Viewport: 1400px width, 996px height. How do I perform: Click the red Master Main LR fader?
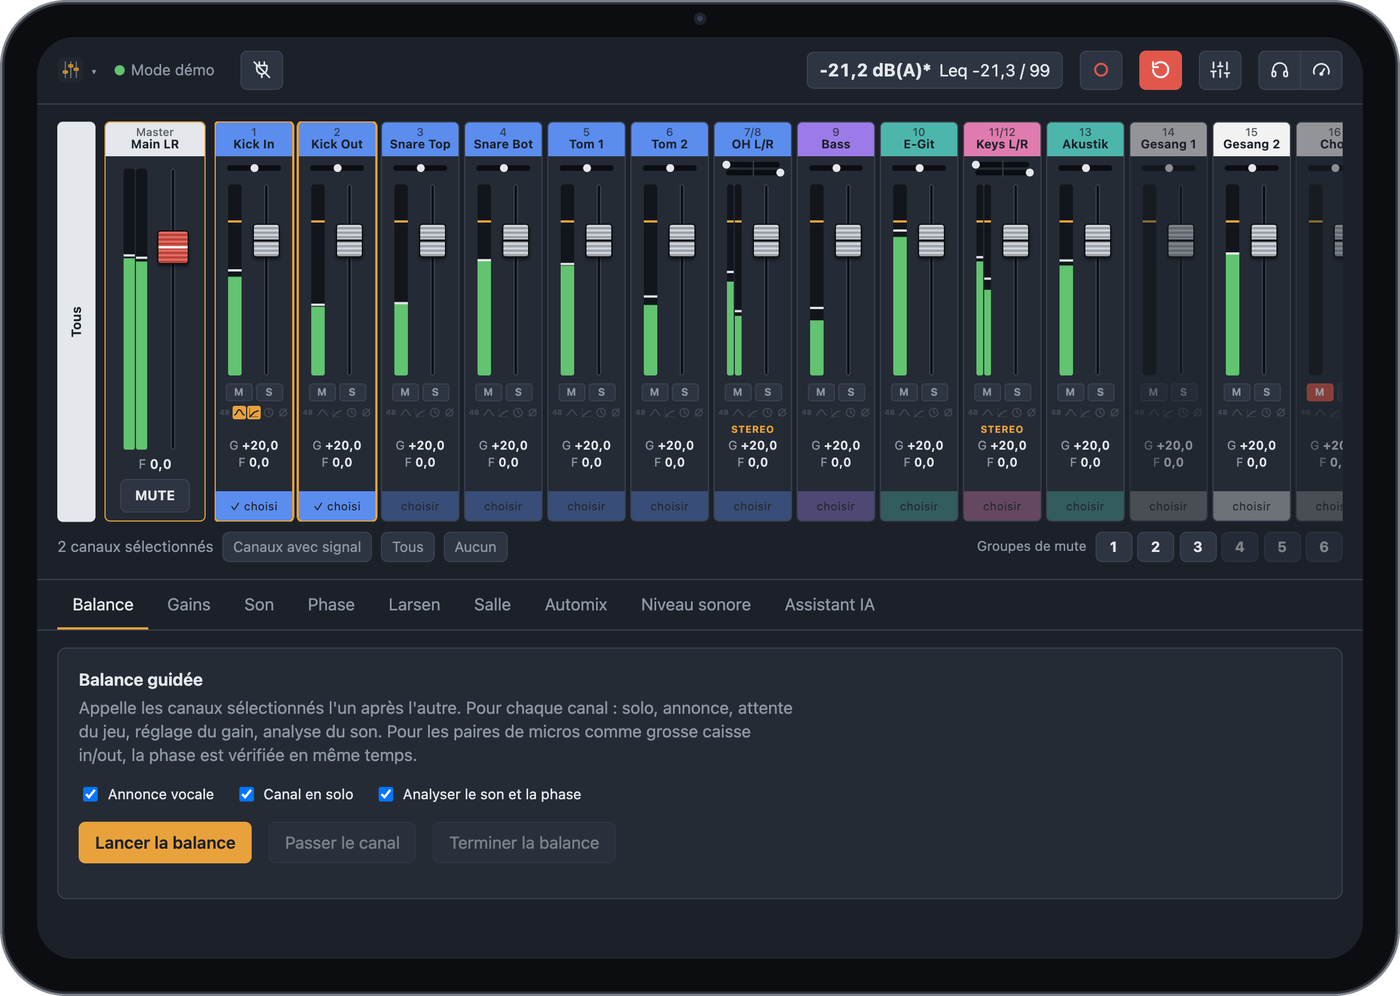click(173, 247)
